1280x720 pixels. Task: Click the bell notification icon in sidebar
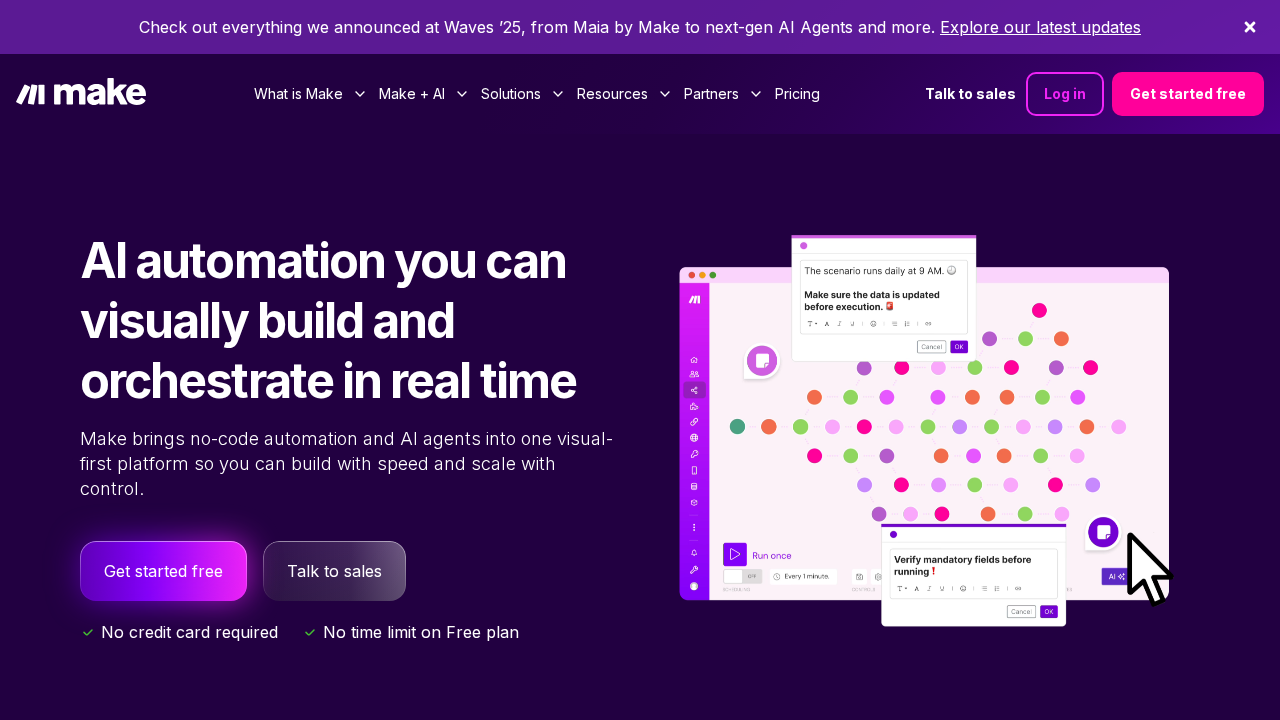point(694,552)
